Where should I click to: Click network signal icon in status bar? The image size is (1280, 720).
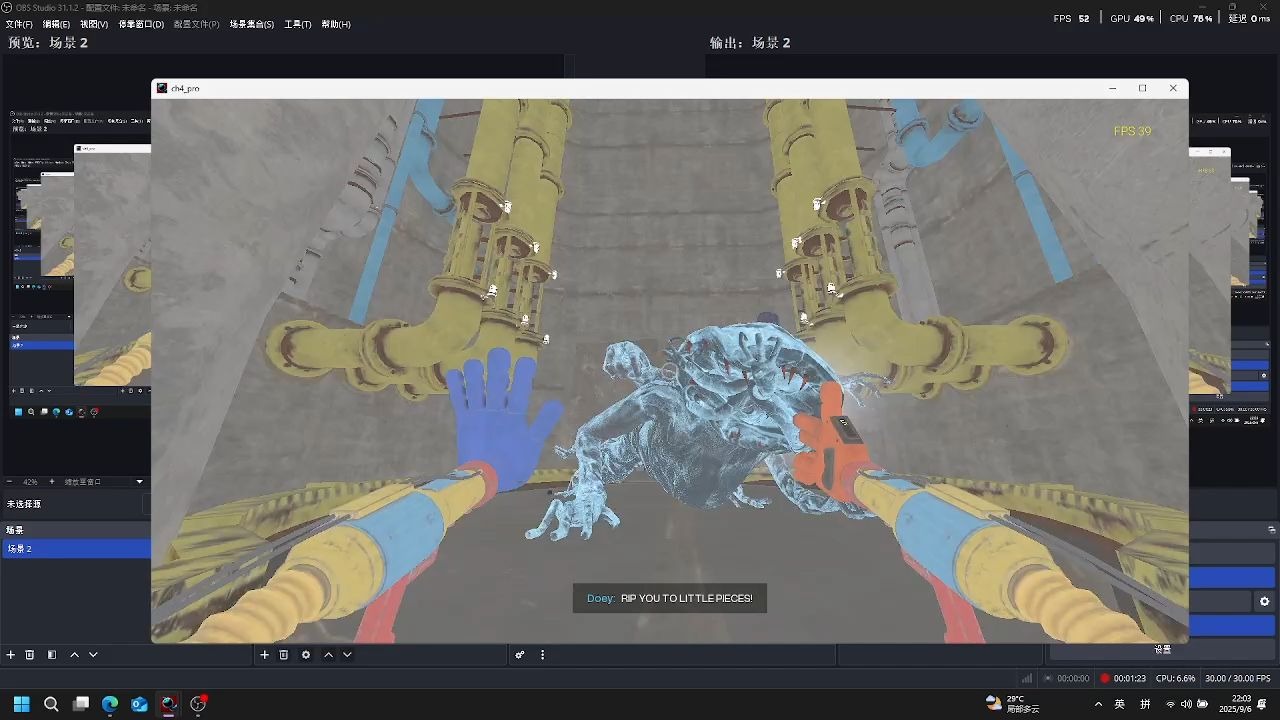pos(1026,678)
